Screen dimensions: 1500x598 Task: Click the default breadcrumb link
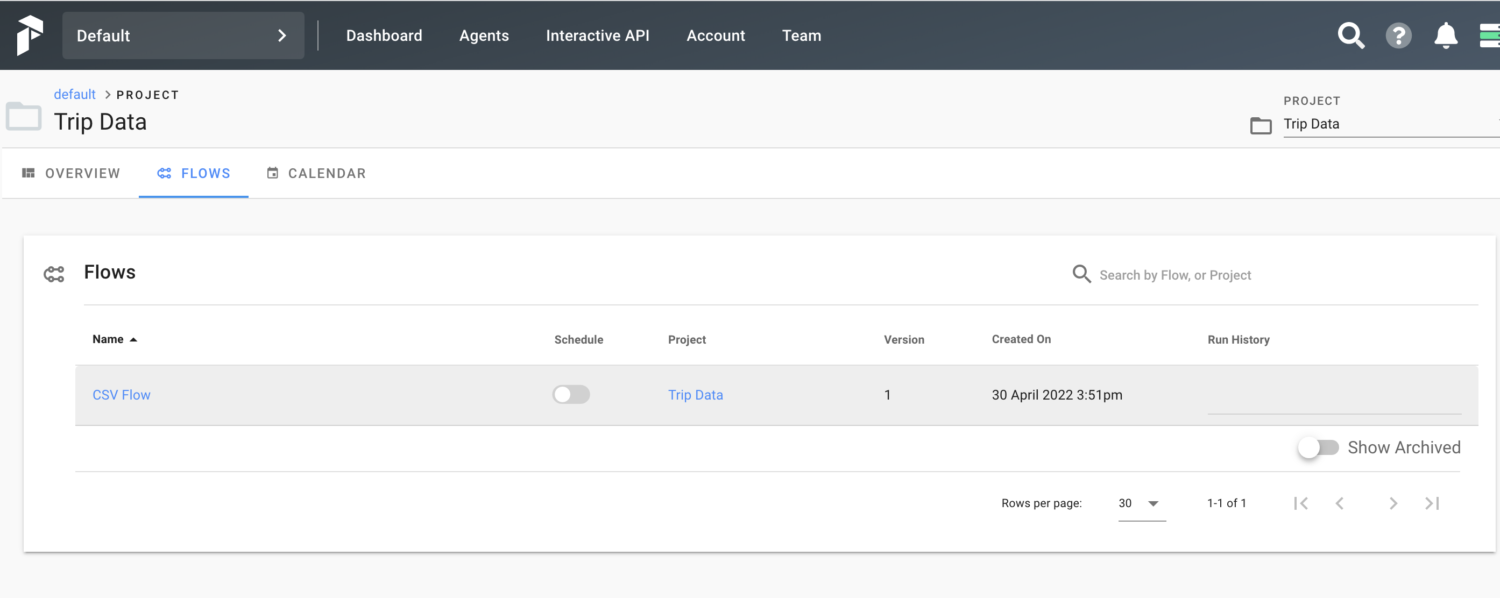75,94
